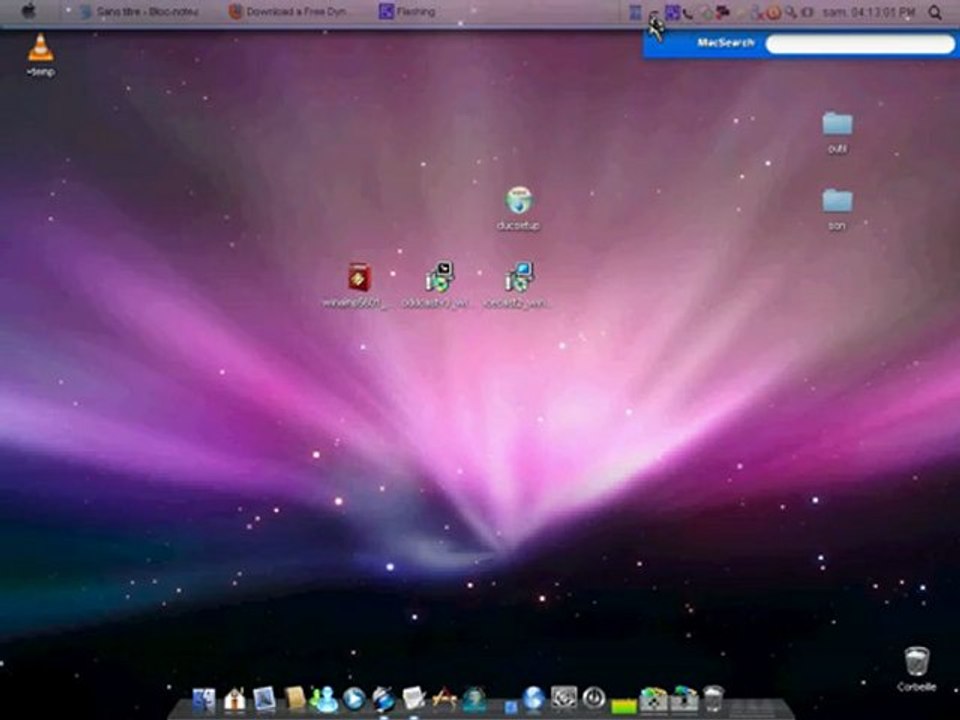Screen dimensions: 960x720
Task: Click the clock showing sam. 04:13 PM
Action: (x=868, y=12)
